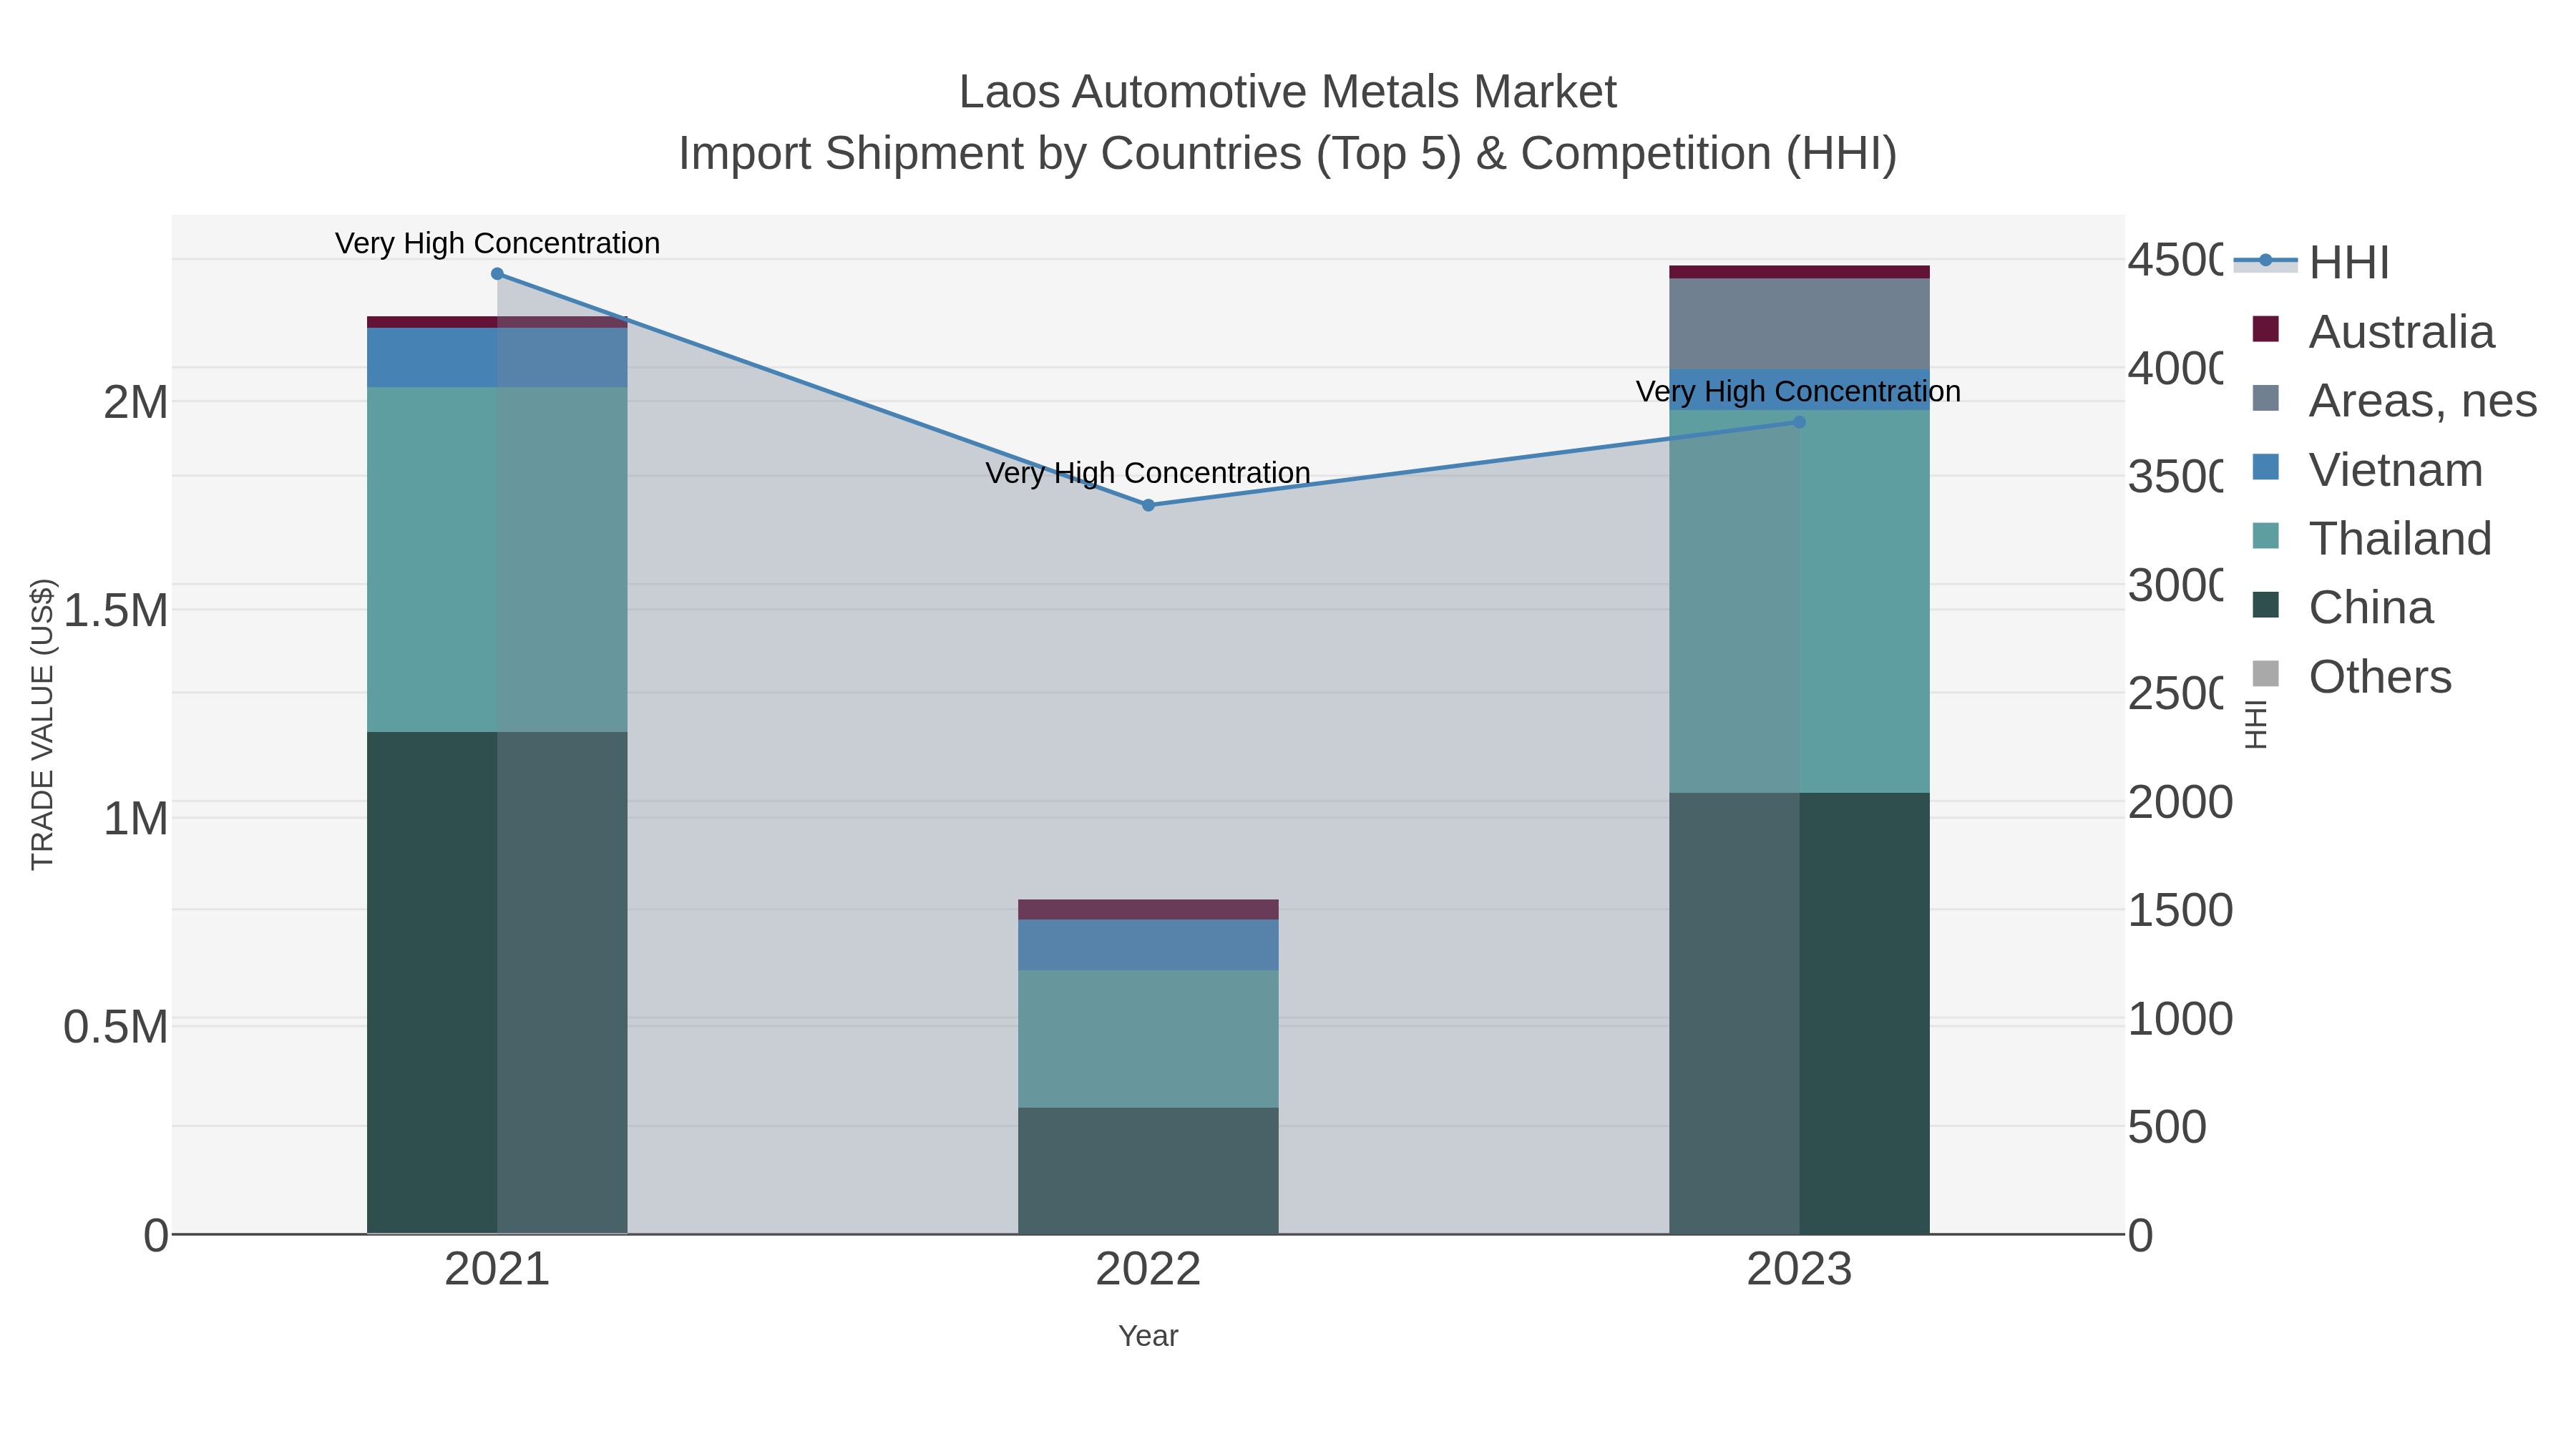Click the Year axis title
The height and width of the screenshot is (1449, 2576).
1148,1336
